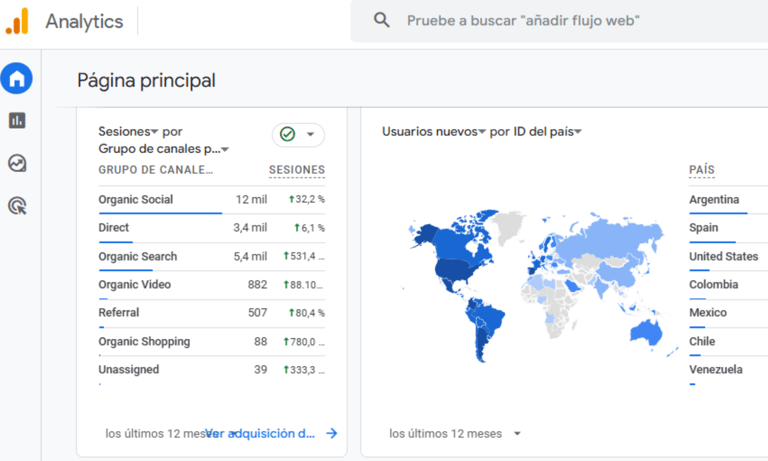
Task: Select the Direct channel row
Action: tap(212, 228)
